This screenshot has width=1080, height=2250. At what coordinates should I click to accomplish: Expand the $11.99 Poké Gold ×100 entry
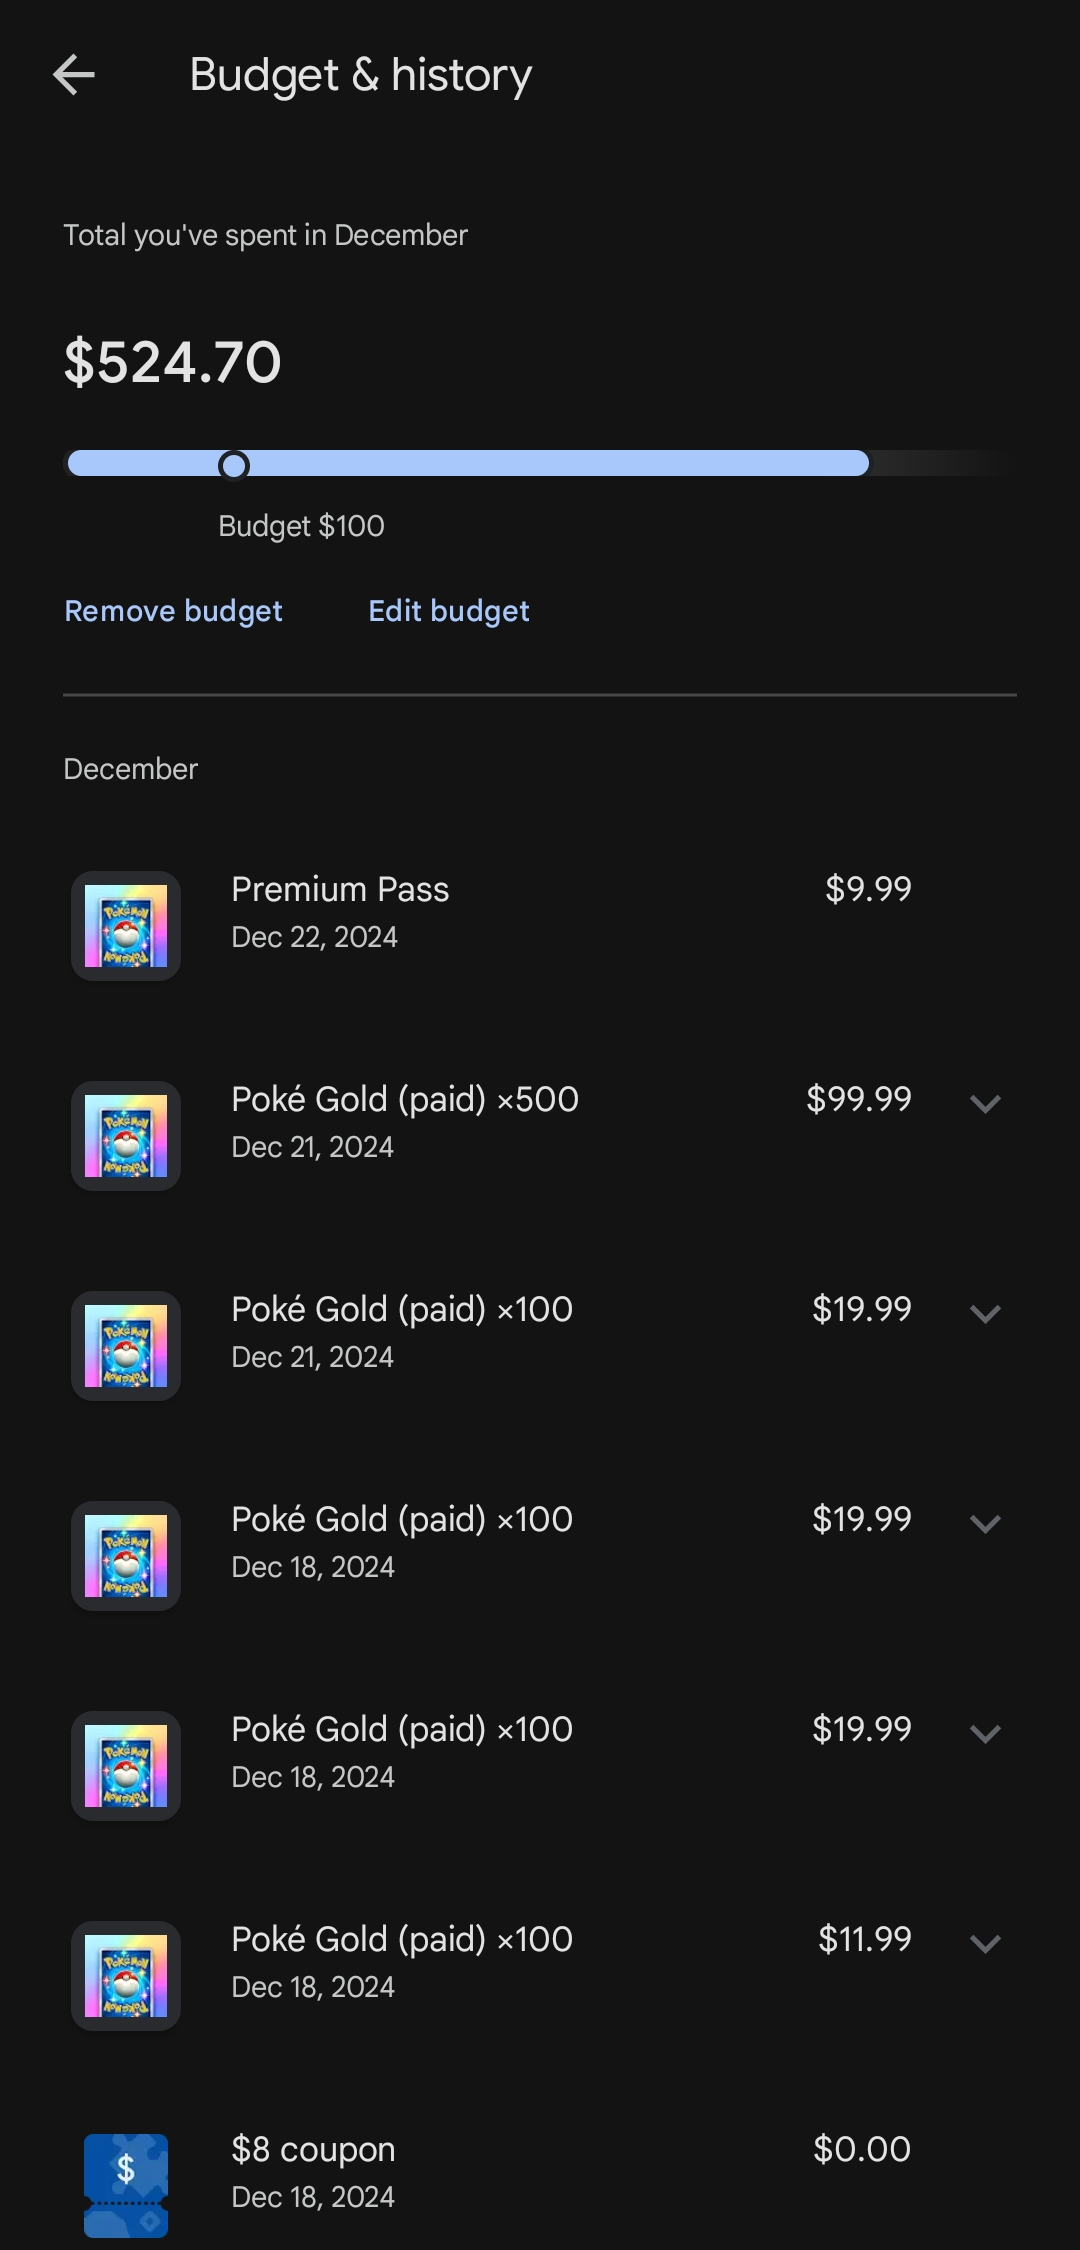pos(985,1943)
